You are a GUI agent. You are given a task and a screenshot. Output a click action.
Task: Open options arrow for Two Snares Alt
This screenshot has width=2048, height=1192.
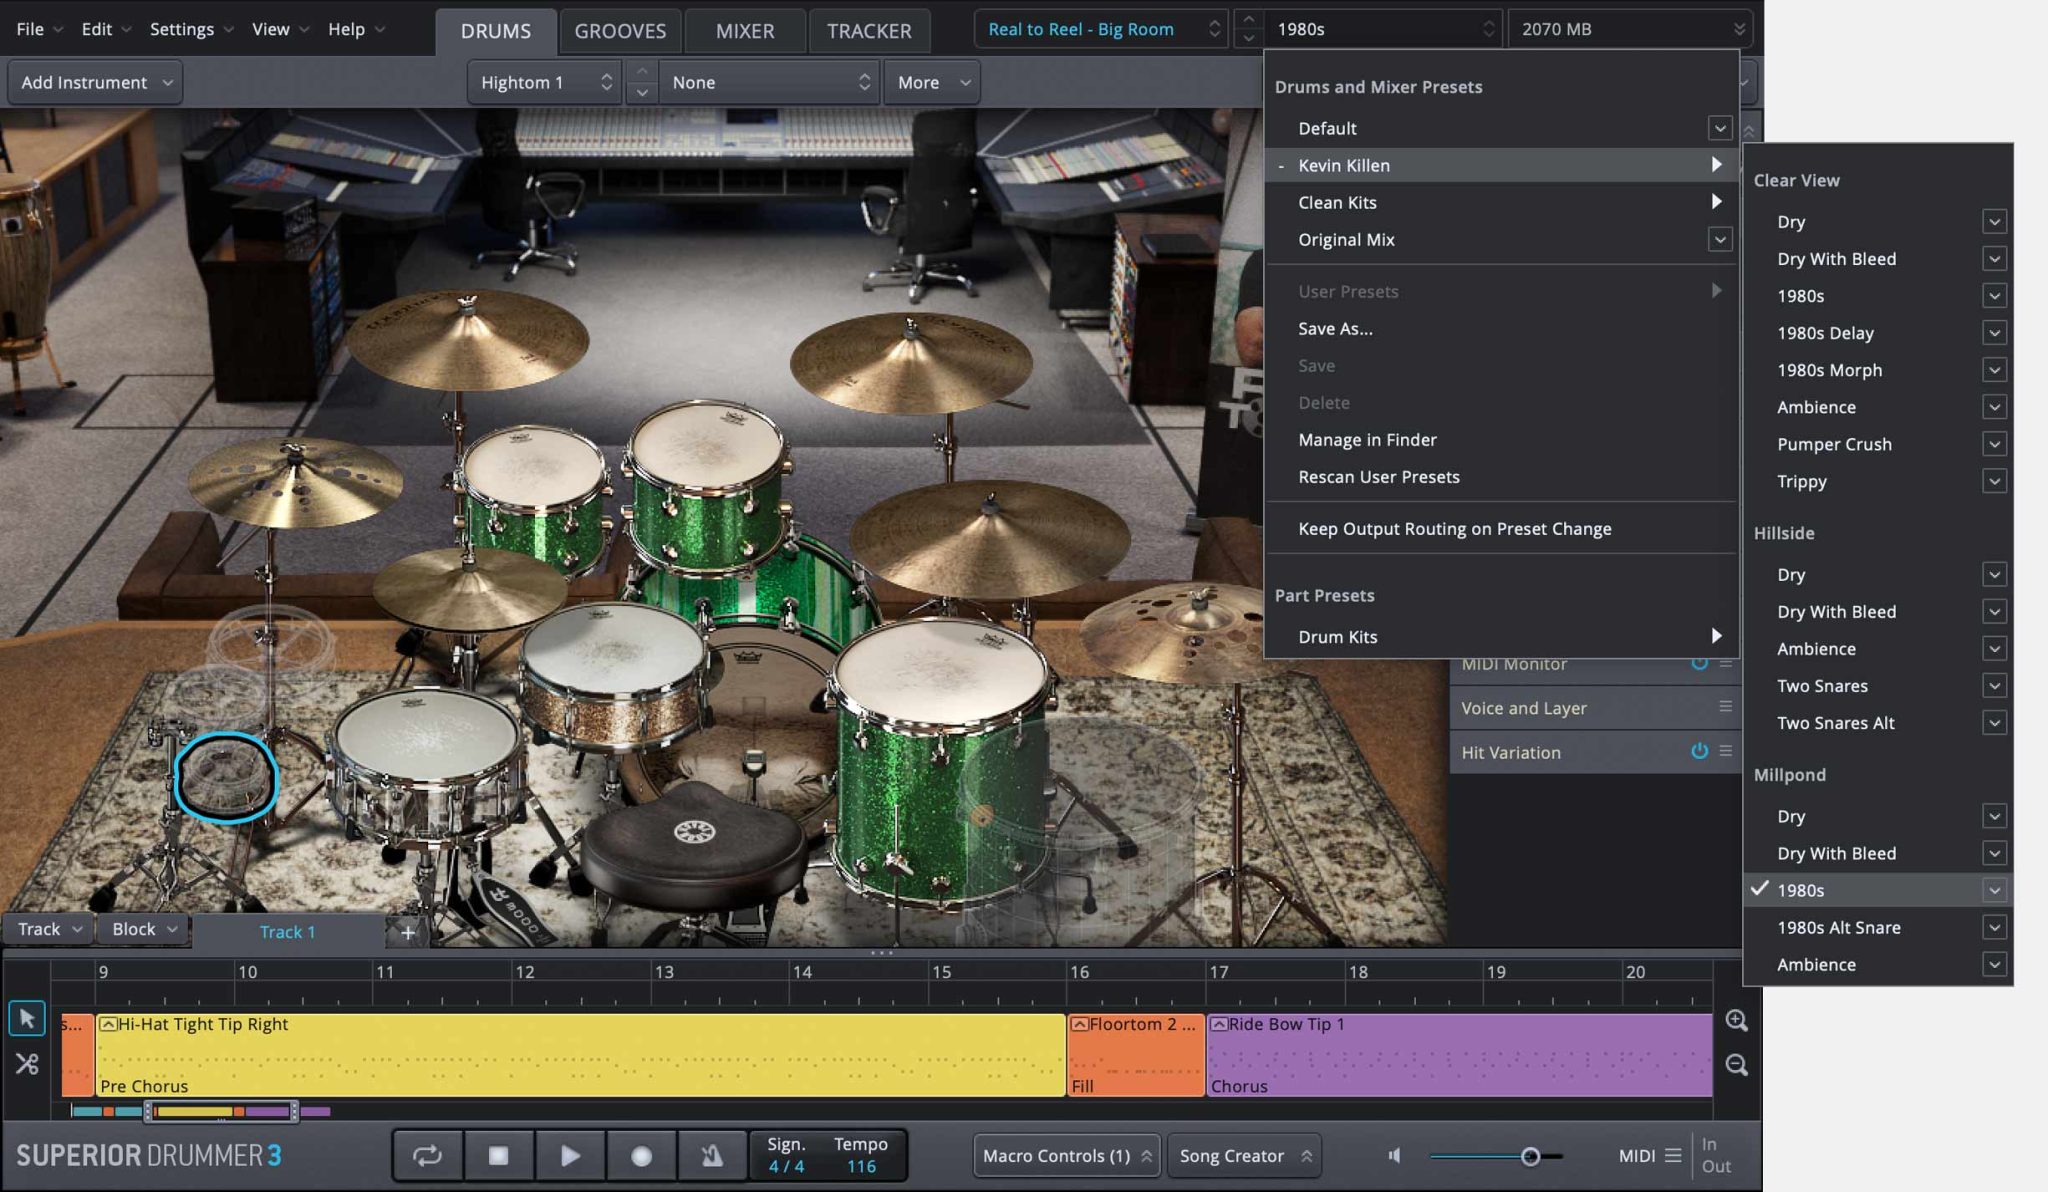pos(1994,722)
